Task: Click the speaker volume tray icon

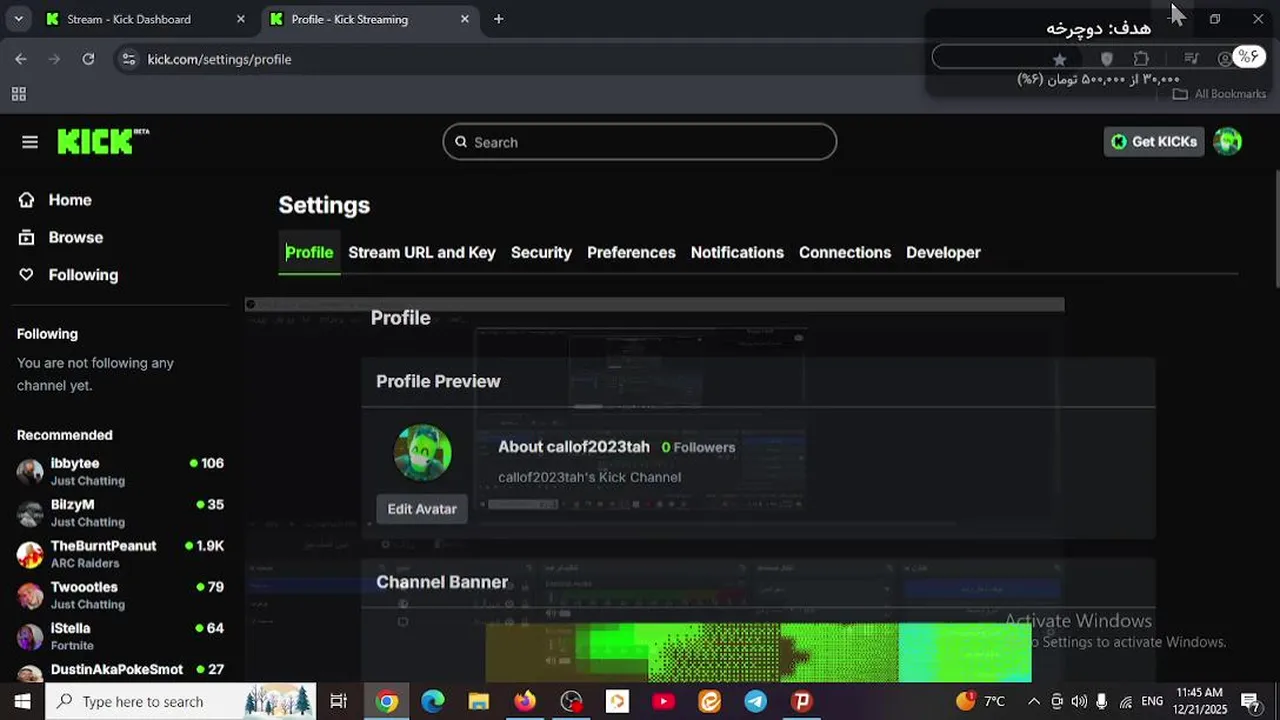Action: 1079,701
